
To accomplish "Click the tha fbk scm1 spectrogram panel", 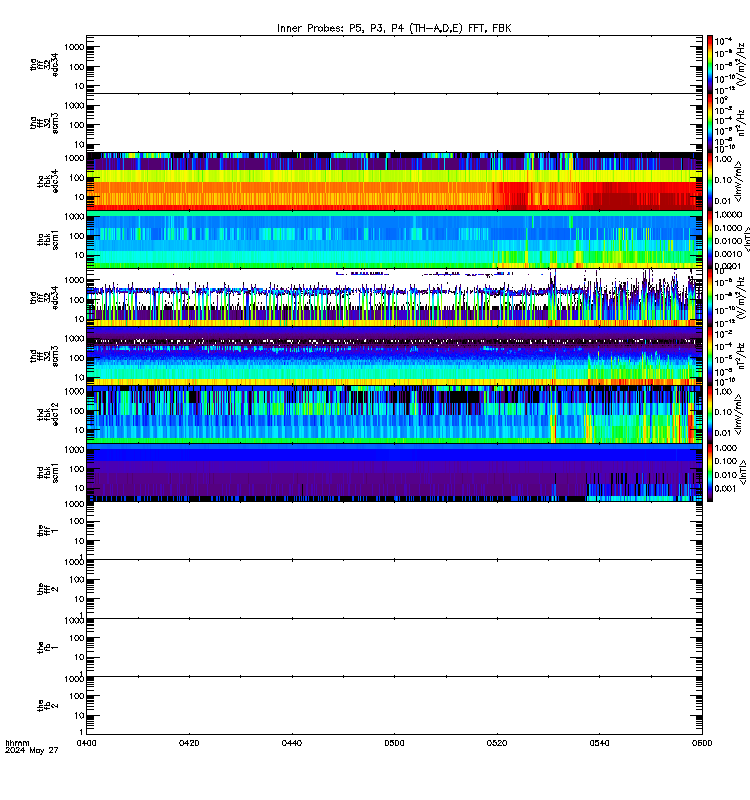I will pos(394,239).
